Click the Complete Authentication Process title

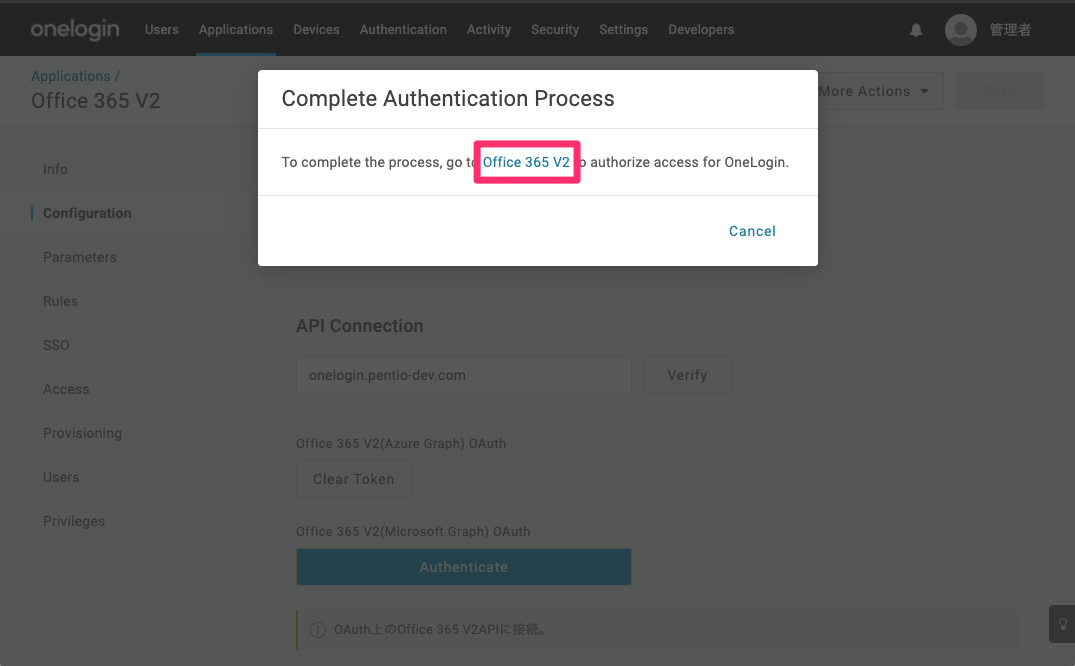click(x=448, y=98)
